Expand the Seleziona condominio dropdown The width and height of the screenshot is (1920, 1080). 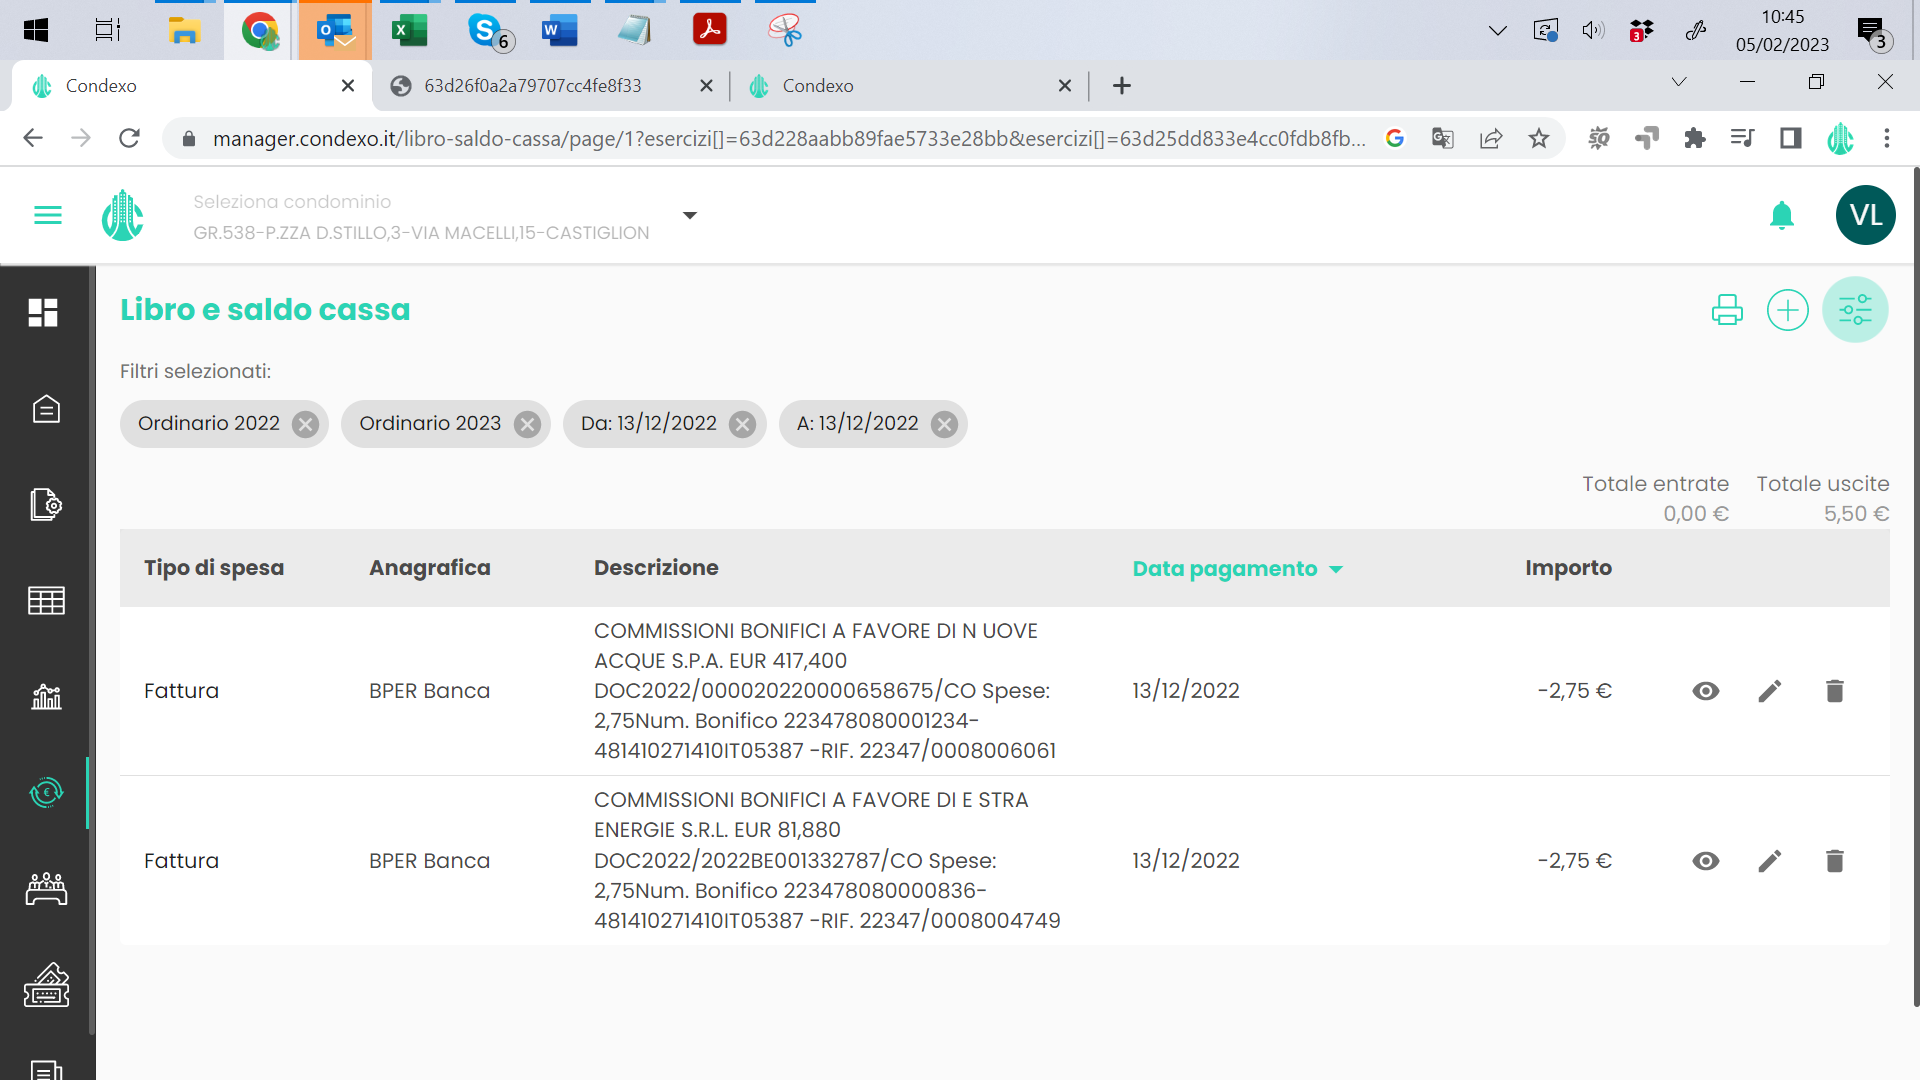[x=689, y=216]
